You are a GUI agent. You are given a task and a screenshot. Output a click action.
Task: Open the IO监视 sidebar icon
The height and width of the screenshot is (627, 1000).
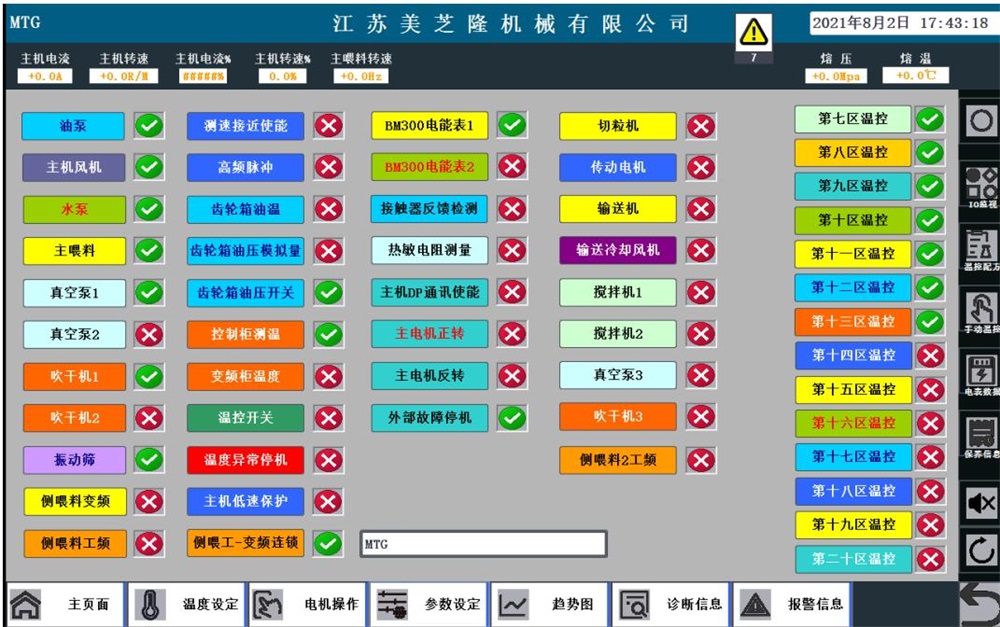[981, 186]
